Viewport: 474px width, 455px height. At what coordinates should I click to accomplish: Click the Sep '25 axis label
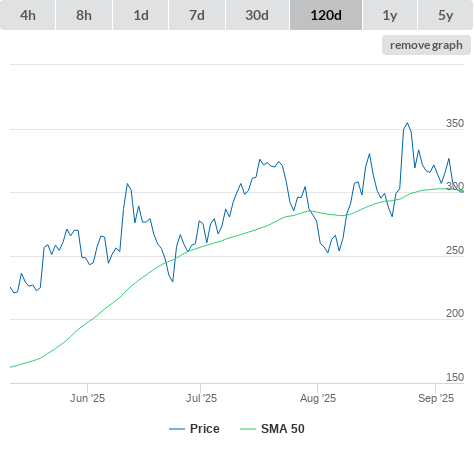coord(436,398)
